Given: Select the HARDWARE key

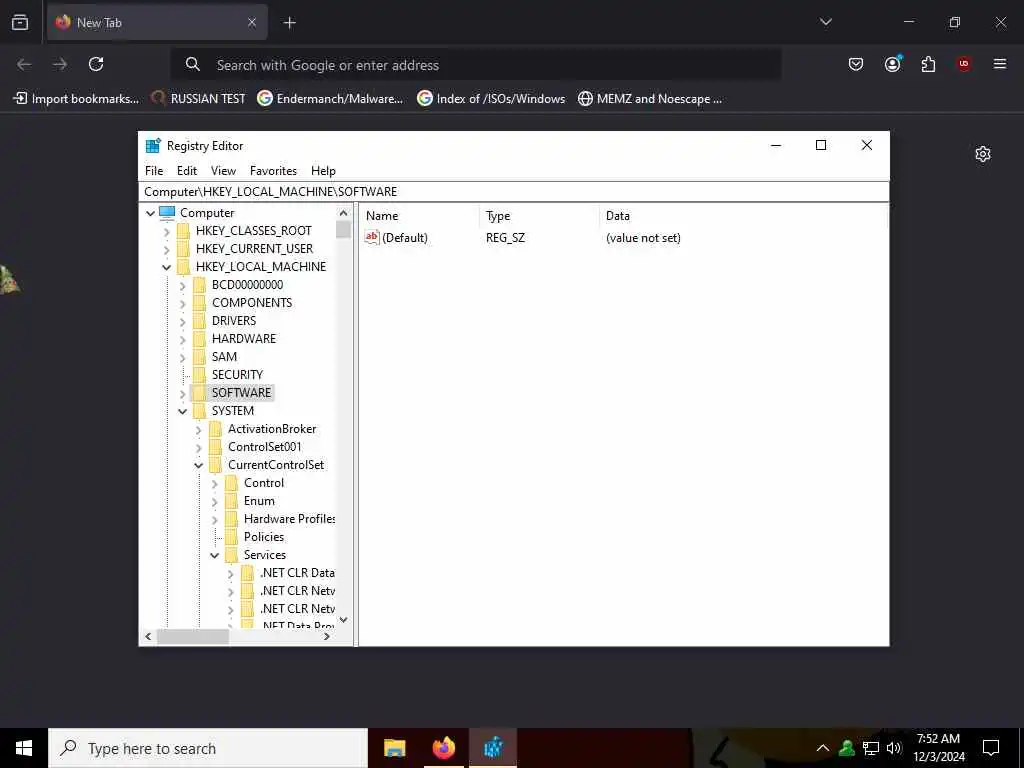Looking at the screenshot, I should [244, 338].
